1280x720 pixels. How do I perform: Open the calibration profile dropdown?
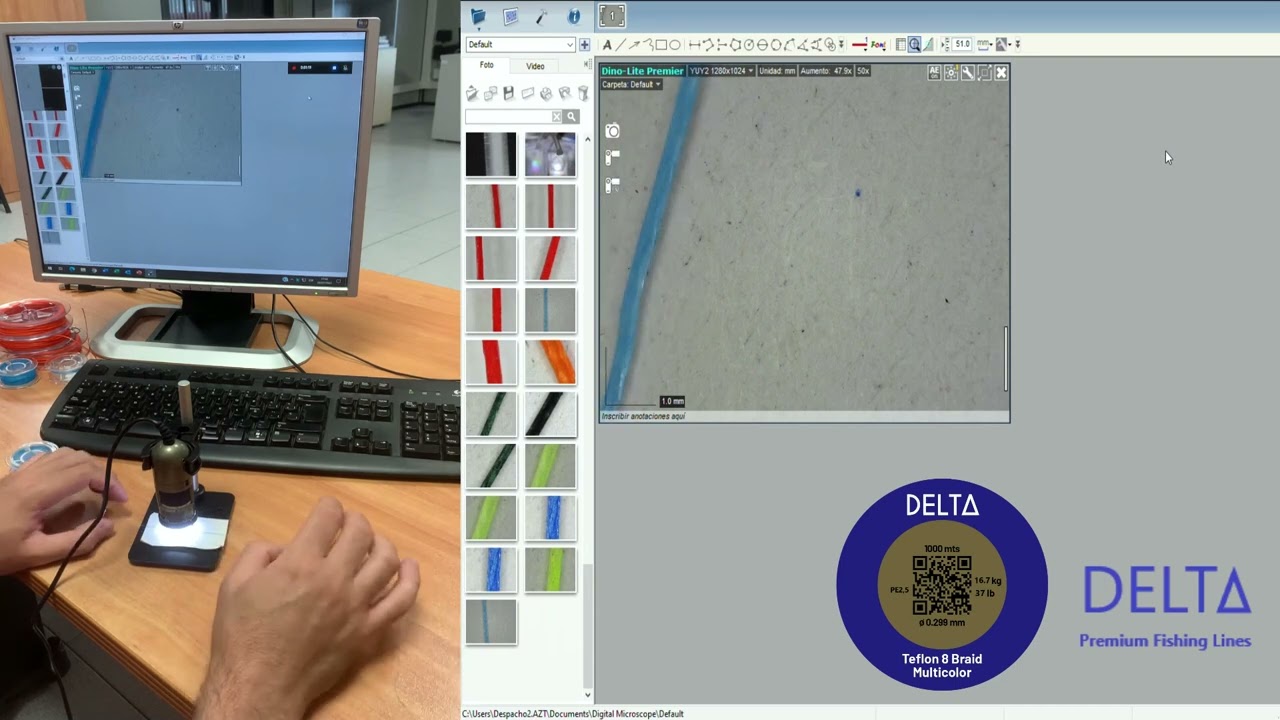(x=1003, y=44)
